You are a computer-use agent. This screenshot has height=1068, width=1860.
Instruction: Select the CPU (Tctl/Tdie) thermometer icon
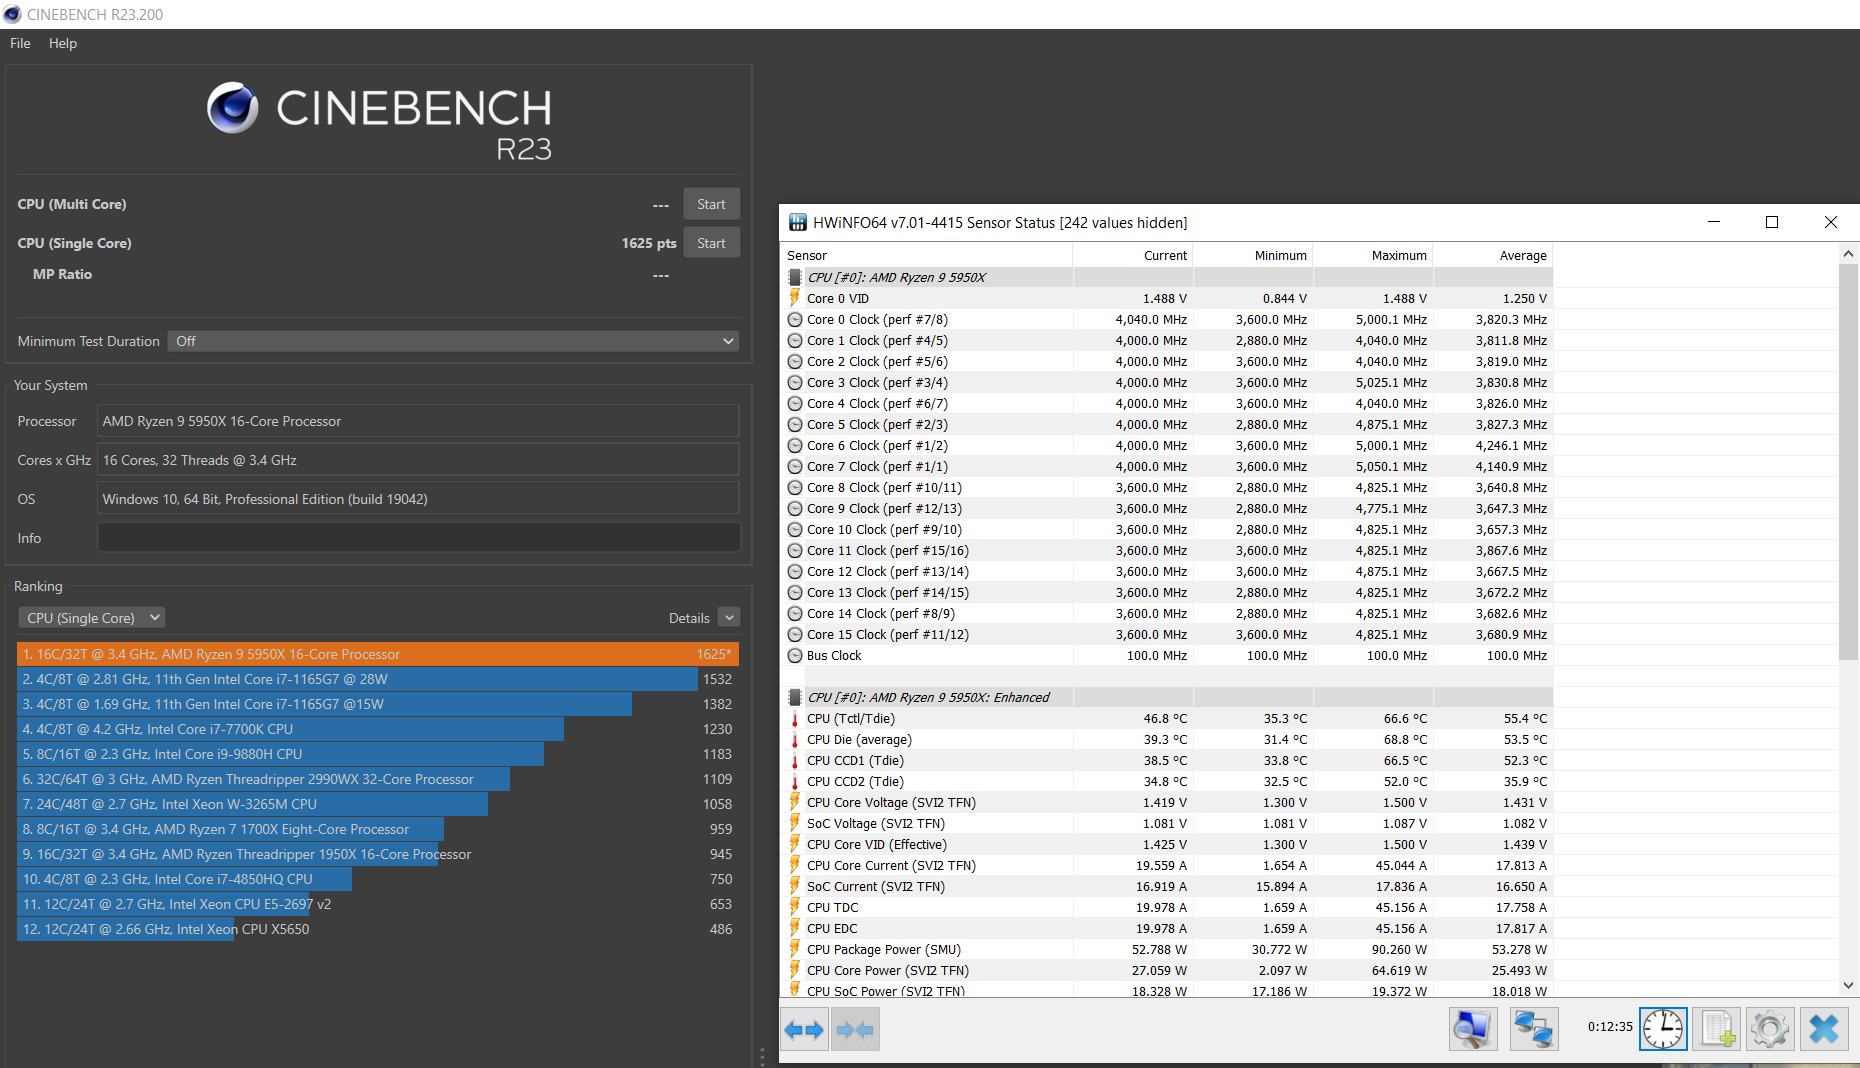pos(795,718)
